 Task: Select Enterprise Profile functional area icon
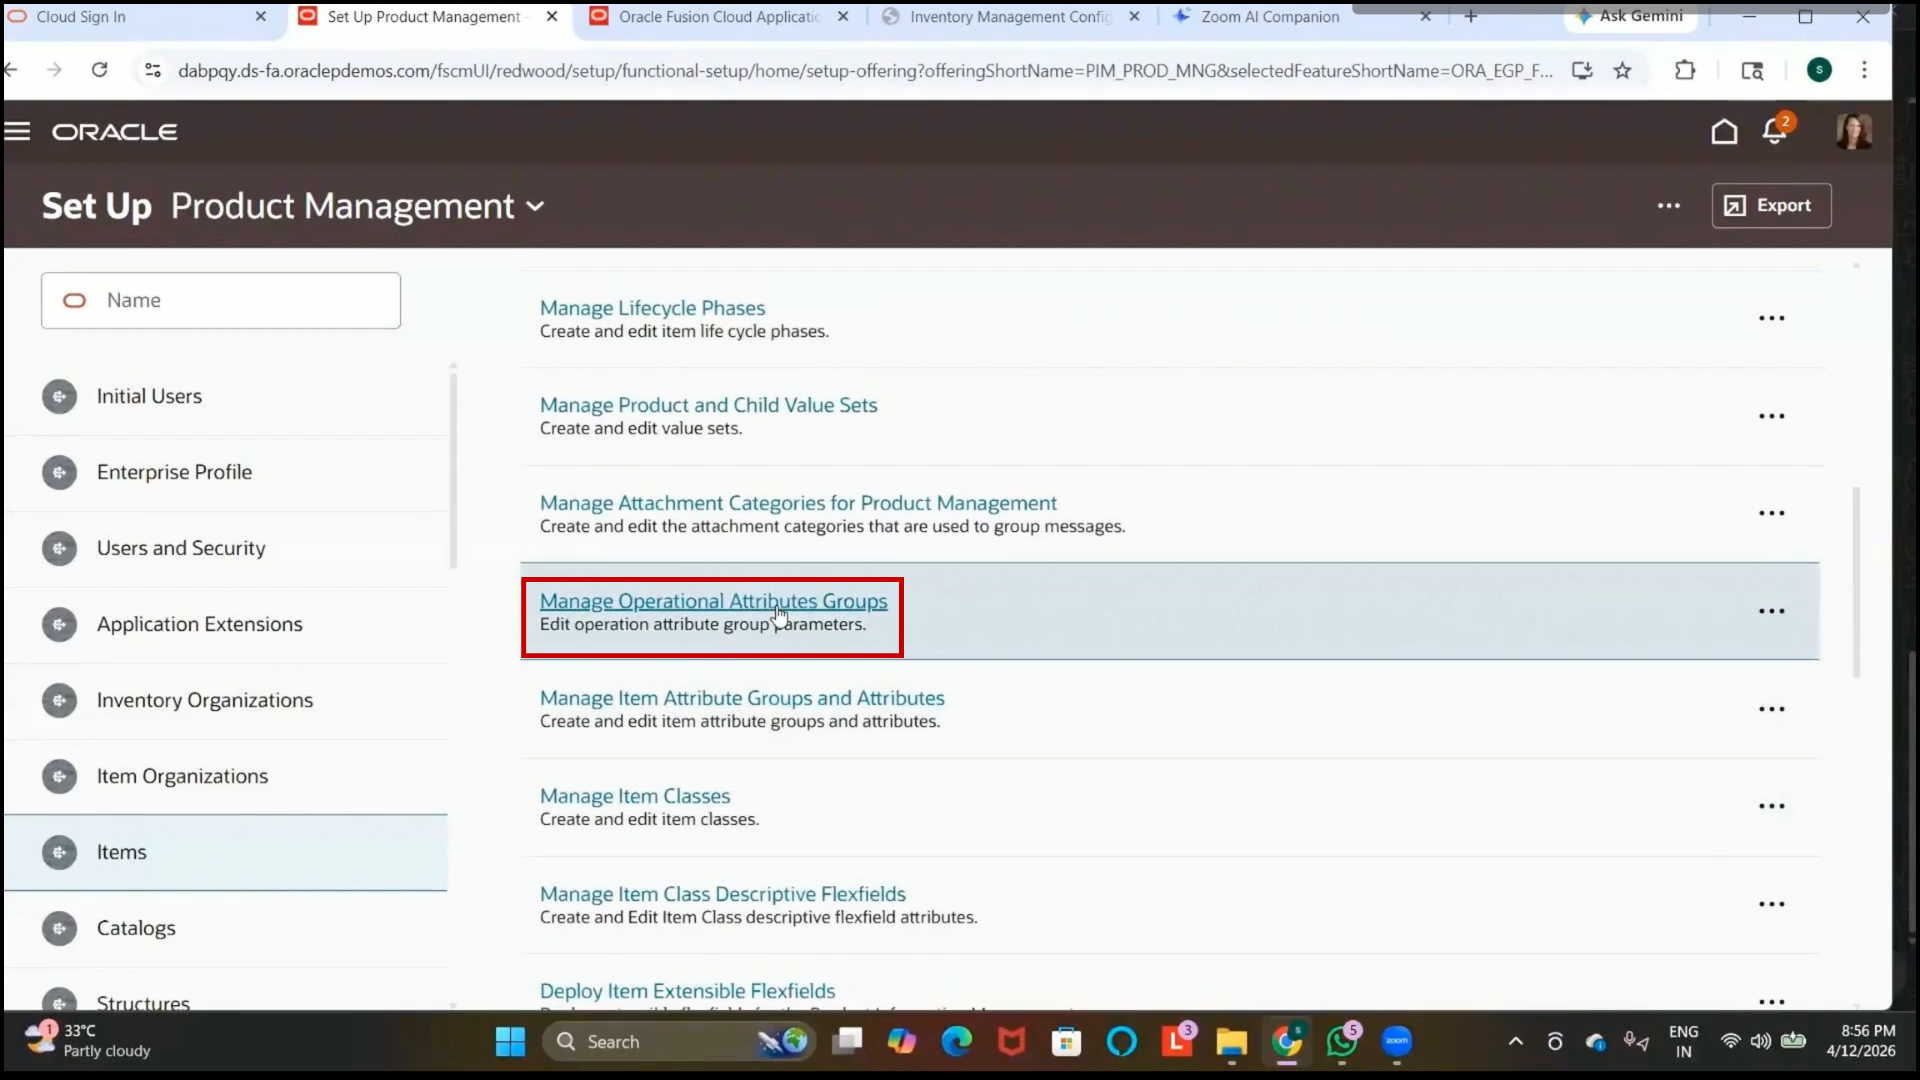click(59, 472)
